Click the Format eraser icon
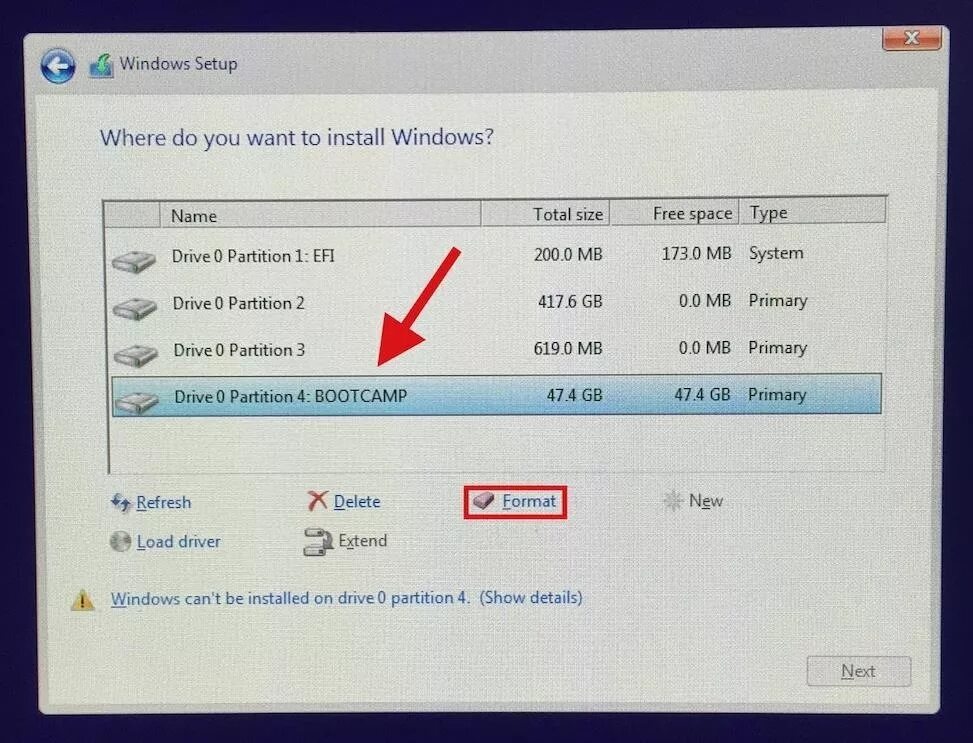This screenshot has height=743, width=973. (x=483, y=500)
